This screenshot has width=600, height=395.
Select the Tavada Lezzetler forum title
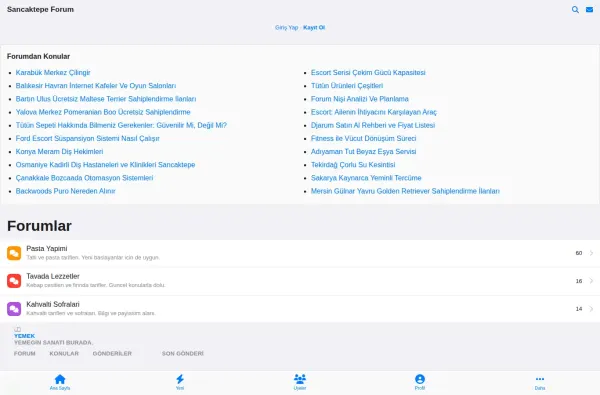(53, 276)
